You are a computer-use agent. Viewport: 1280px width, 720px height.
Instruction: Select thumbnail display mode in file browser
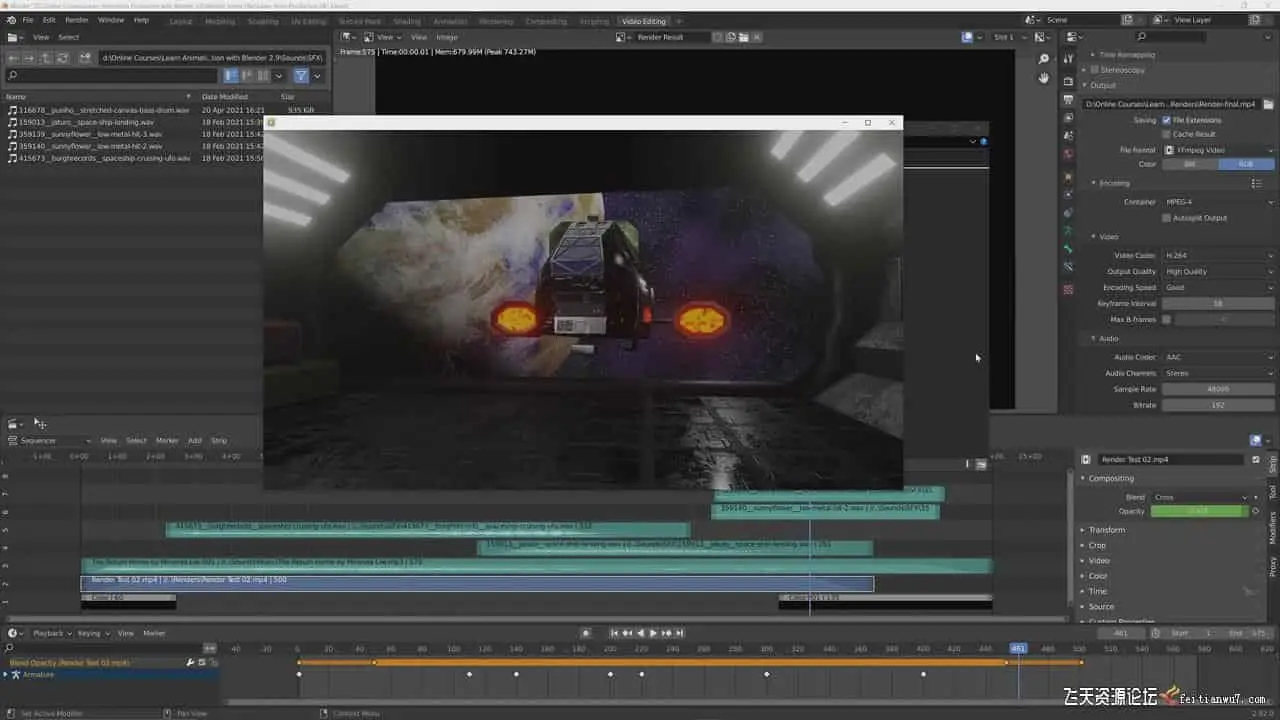263,75
